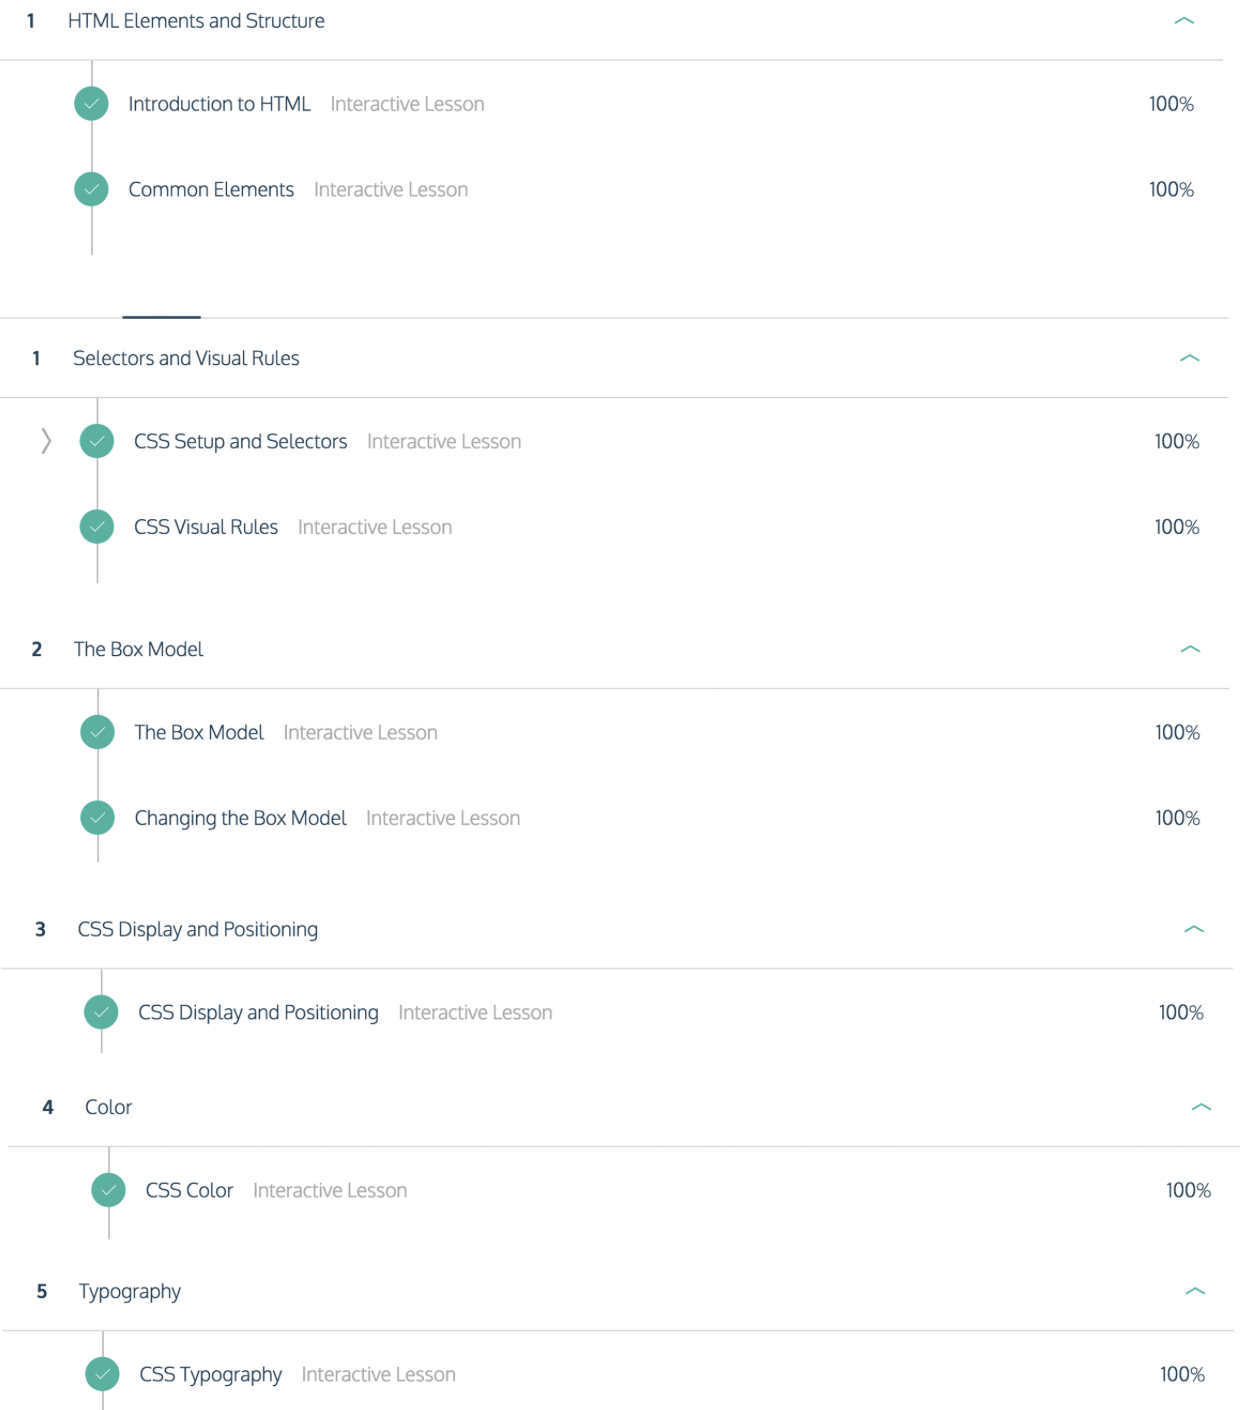Click the 100% progress of CSS Color
The image size is (1242, 1410).
point(1188,1190)
